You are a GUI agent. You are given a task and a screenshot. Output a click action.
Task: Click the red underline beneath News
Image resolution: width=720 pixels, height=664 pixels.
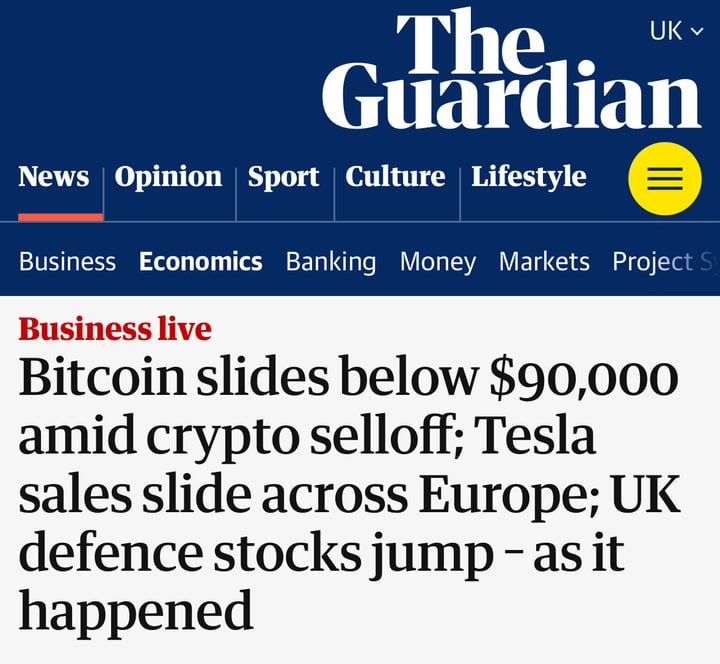[x=60, y=217]
